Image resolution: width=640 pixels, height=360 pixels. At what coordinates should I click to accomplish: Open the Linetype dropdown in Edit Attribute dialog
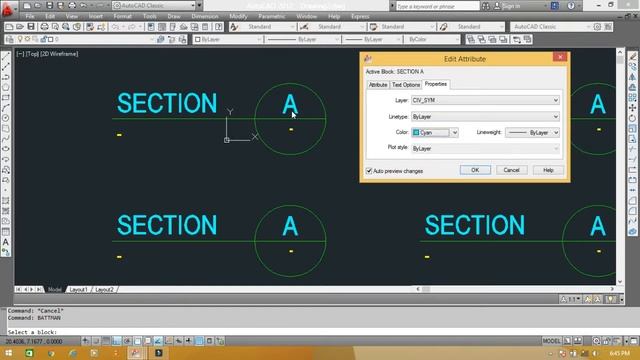tap(485, 117)
